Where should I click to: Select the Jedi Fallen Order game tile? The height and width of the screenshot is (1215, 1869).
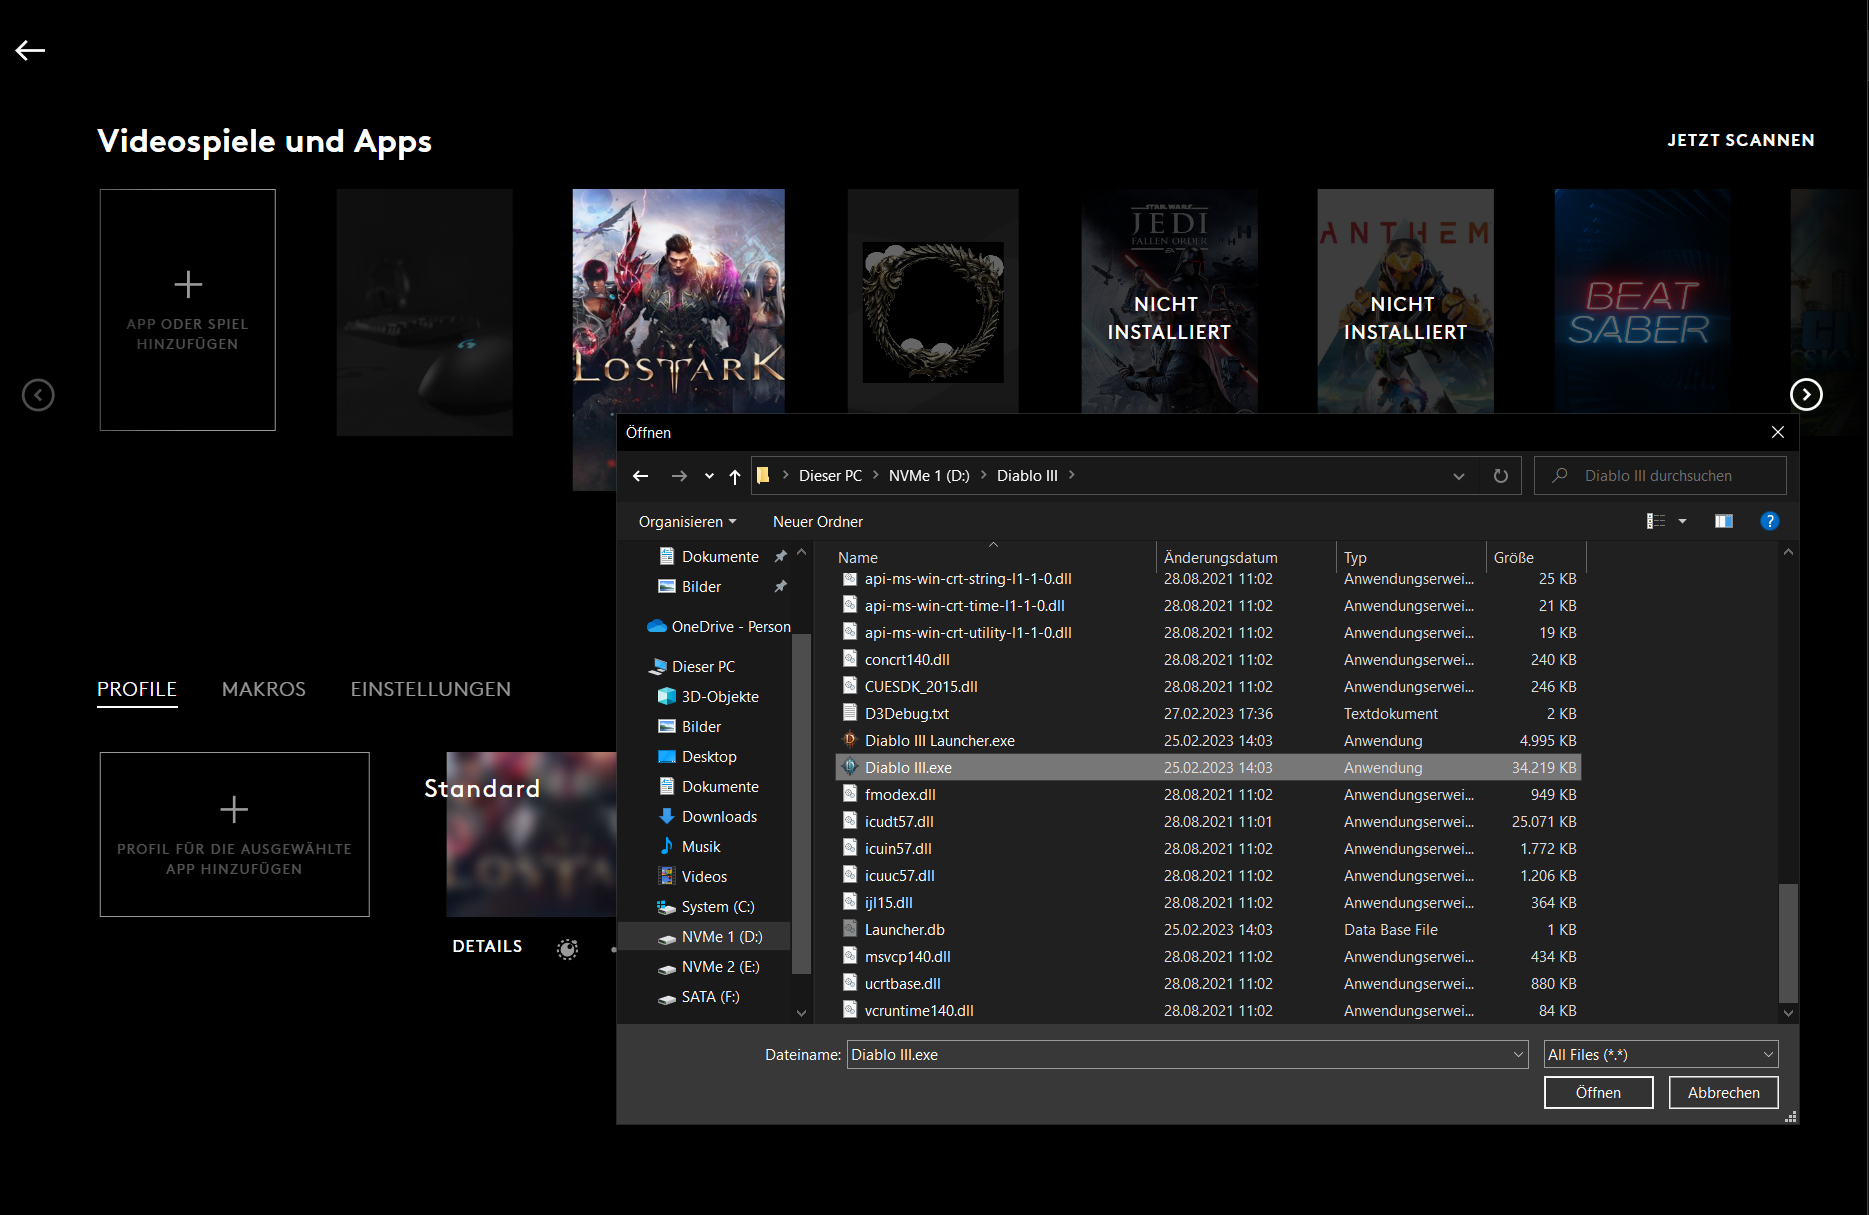point(1169,301)
